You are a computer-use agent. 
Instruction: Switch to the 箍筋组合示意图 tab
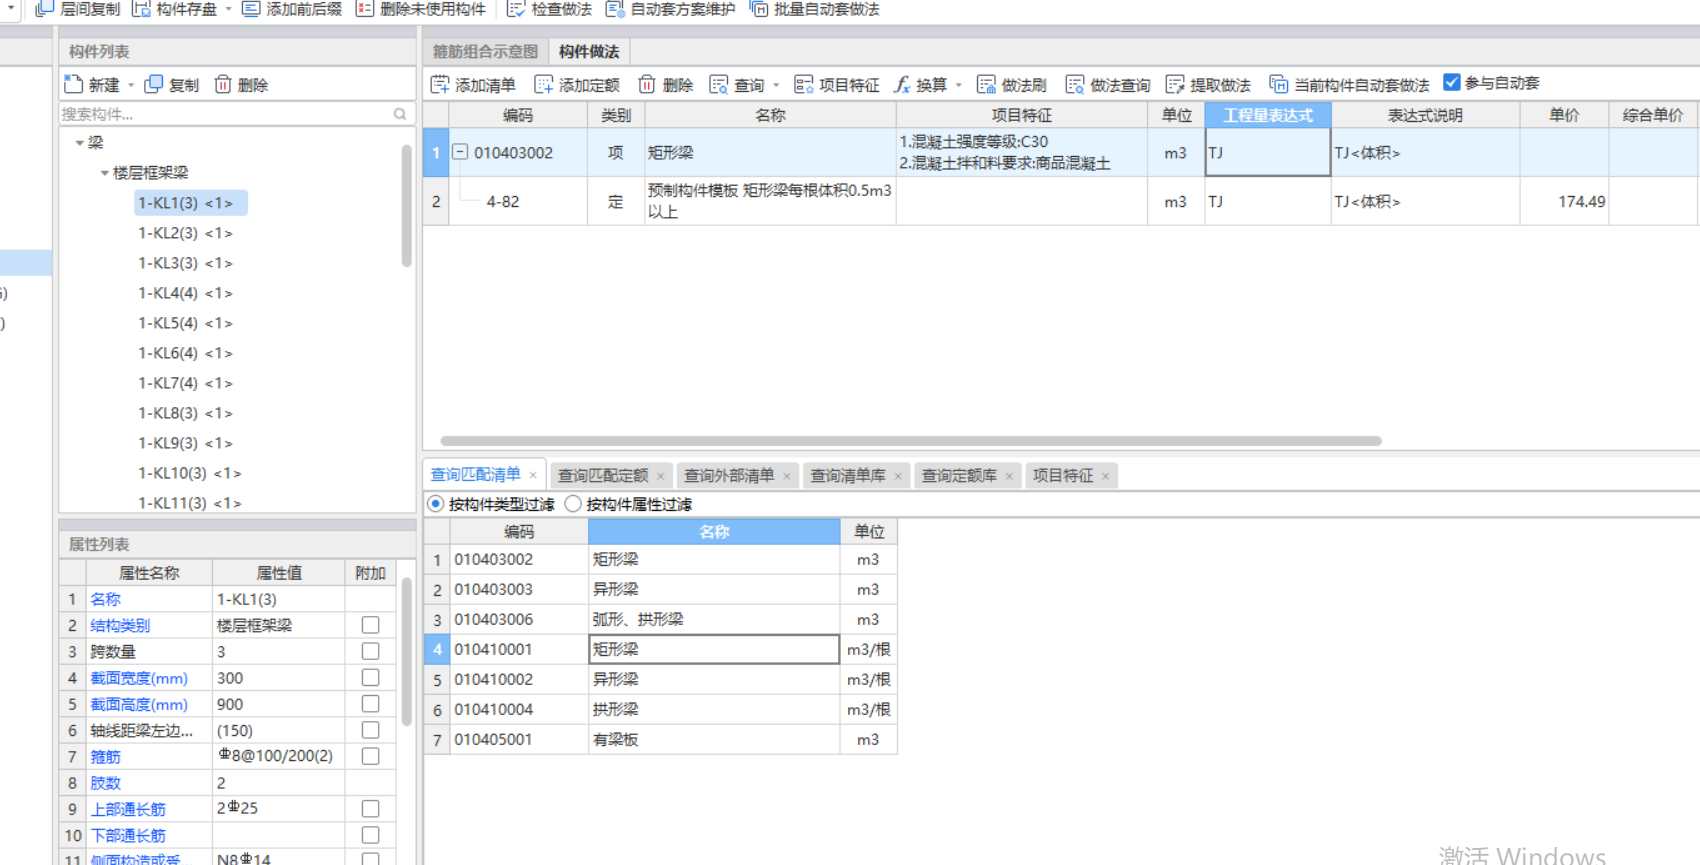(485, 51)
